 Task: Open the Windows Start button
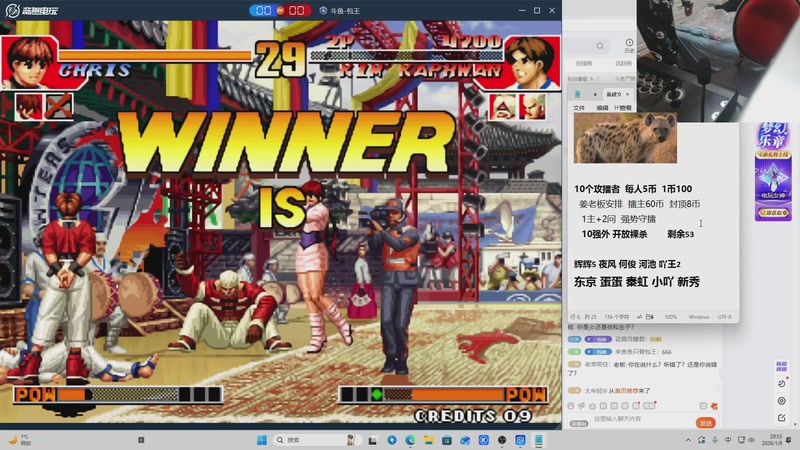tap(262, 440)
